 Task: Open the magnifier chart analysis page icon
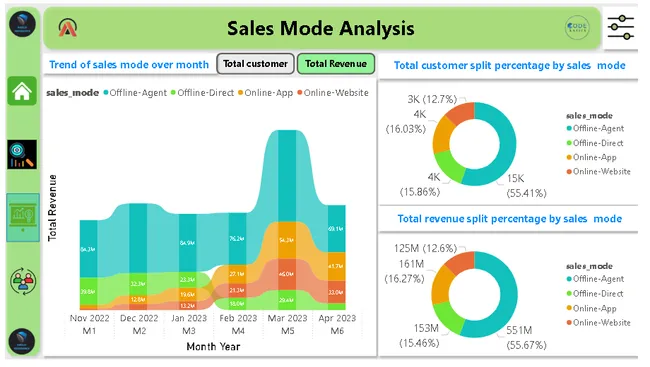pyautogui.click(x=22, y=155)
